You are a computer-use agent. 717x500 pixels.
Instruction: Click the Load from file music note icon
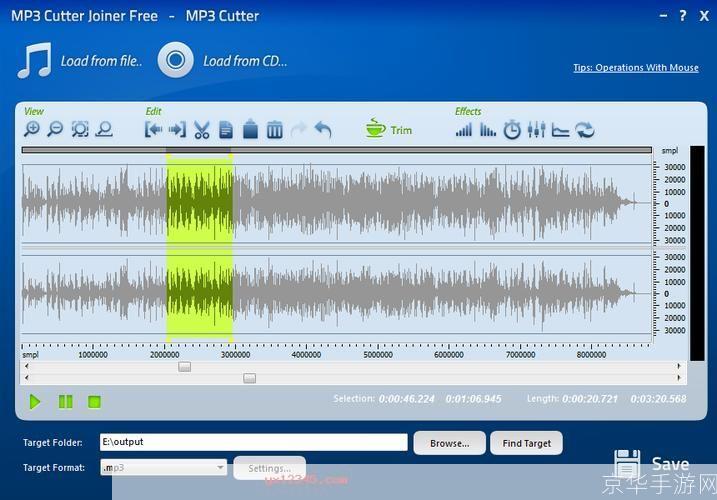pyautogui.click(x=34, y=60)
